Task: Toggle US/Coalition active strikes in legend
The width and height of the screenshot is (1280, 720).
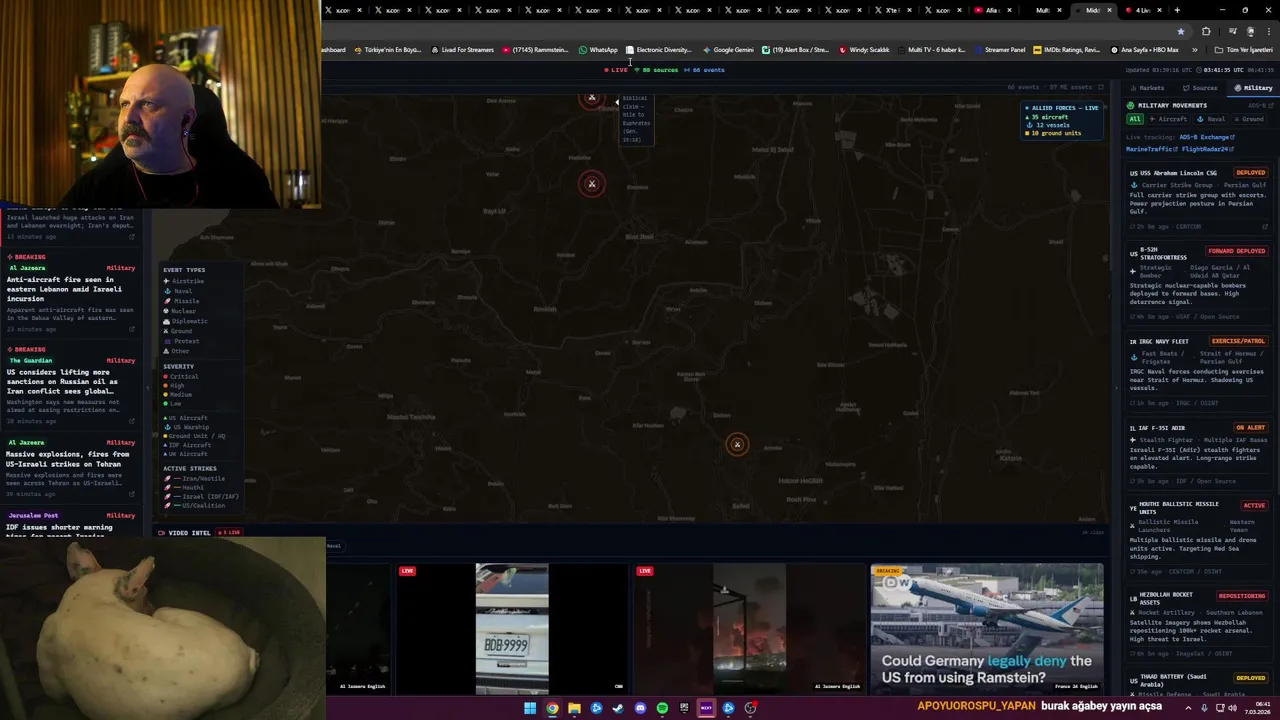Action: pos(195,505)
